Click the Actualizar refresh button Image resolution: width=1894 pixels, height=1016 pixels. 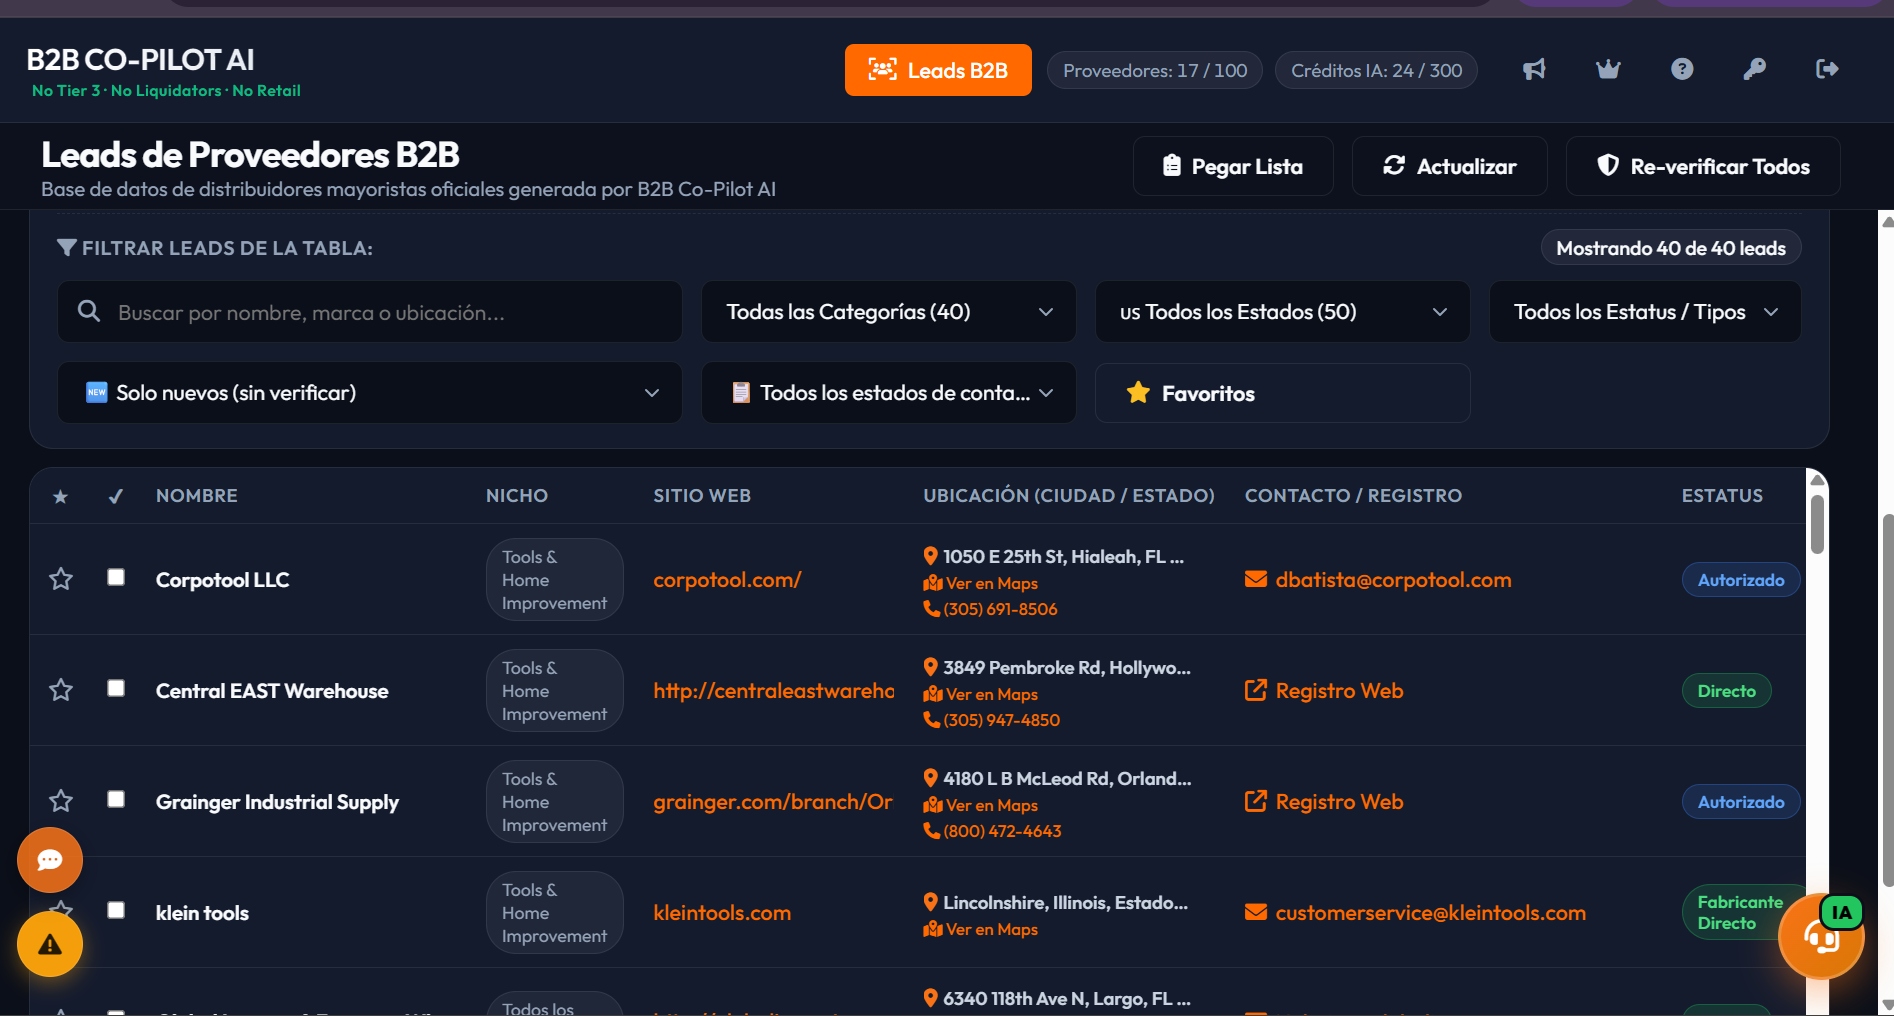coord(1450,166)
